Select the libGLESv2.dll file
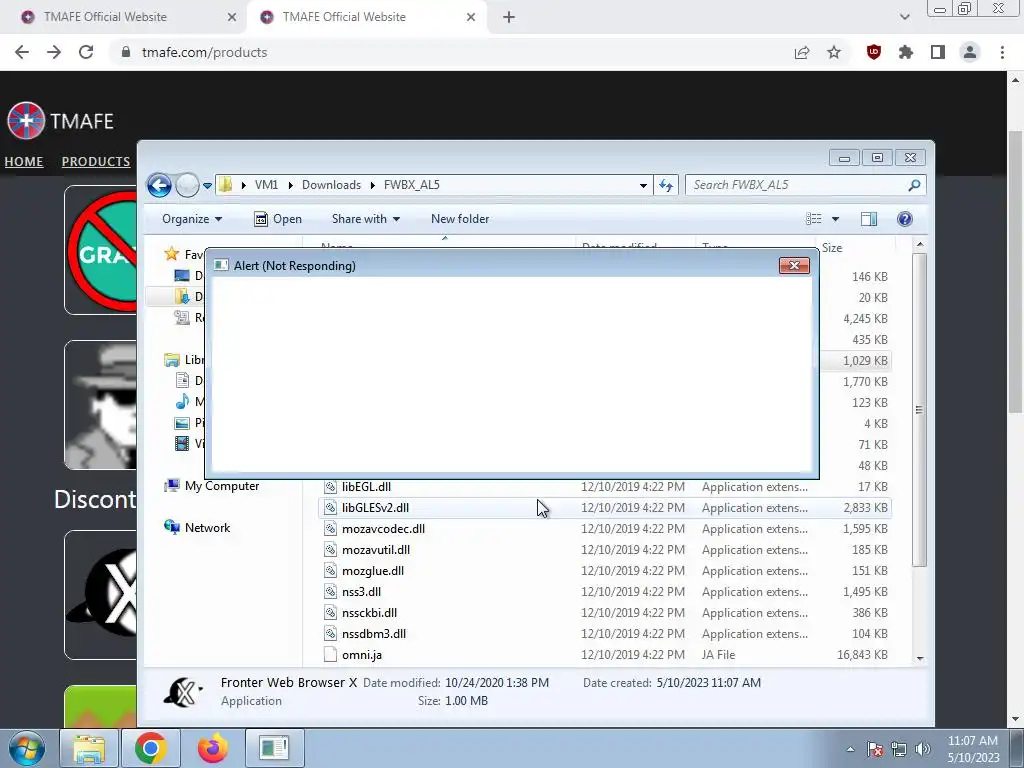Screen dimensions: 1024x768 coord(605,507)
